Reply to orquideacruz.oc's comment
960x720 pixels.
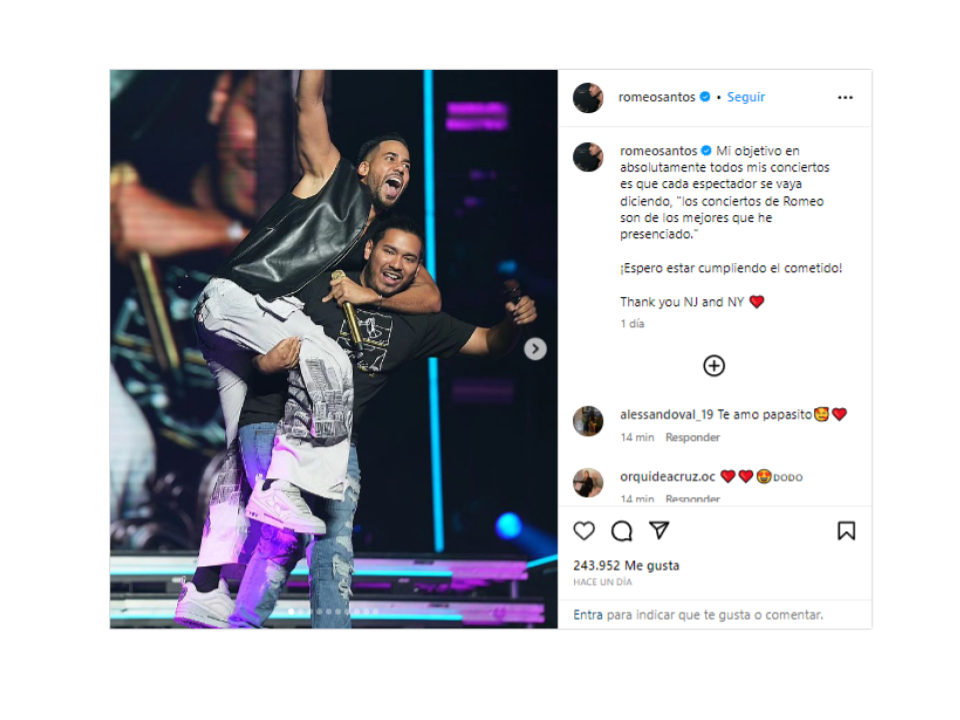pos(692,499)
